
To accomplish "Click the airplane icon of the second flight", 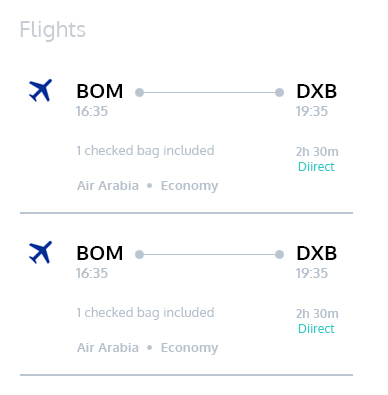I will click(x=40, y=252).
